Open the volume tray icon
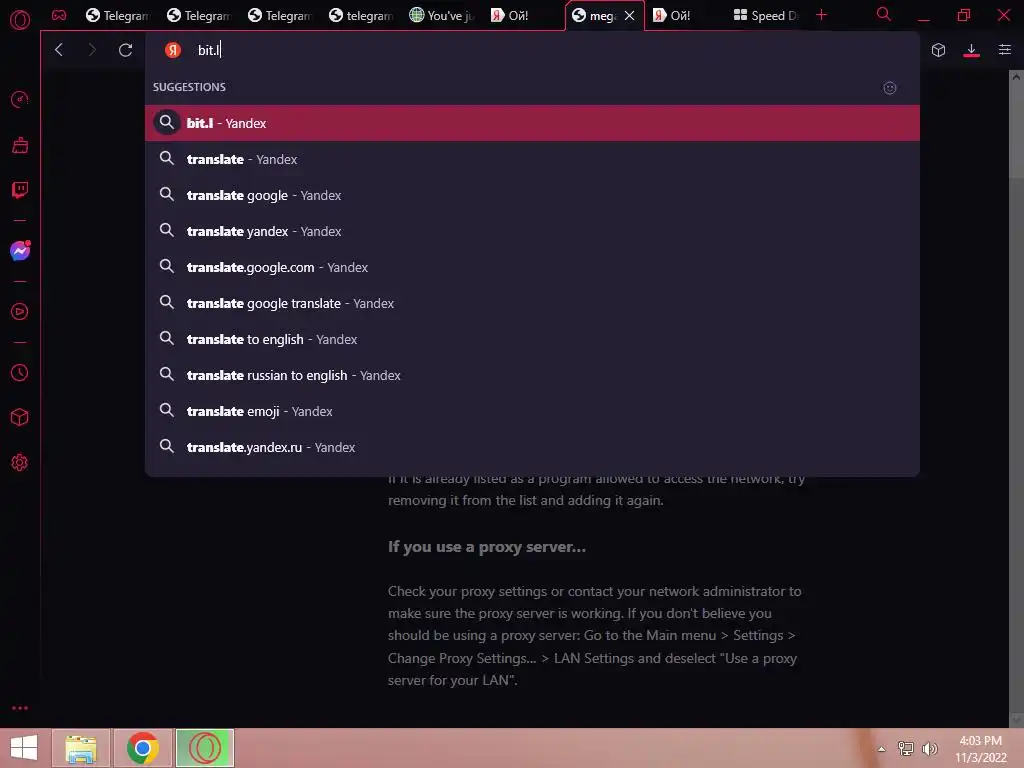Viewport: 1024px width, 768px height. 929,748
